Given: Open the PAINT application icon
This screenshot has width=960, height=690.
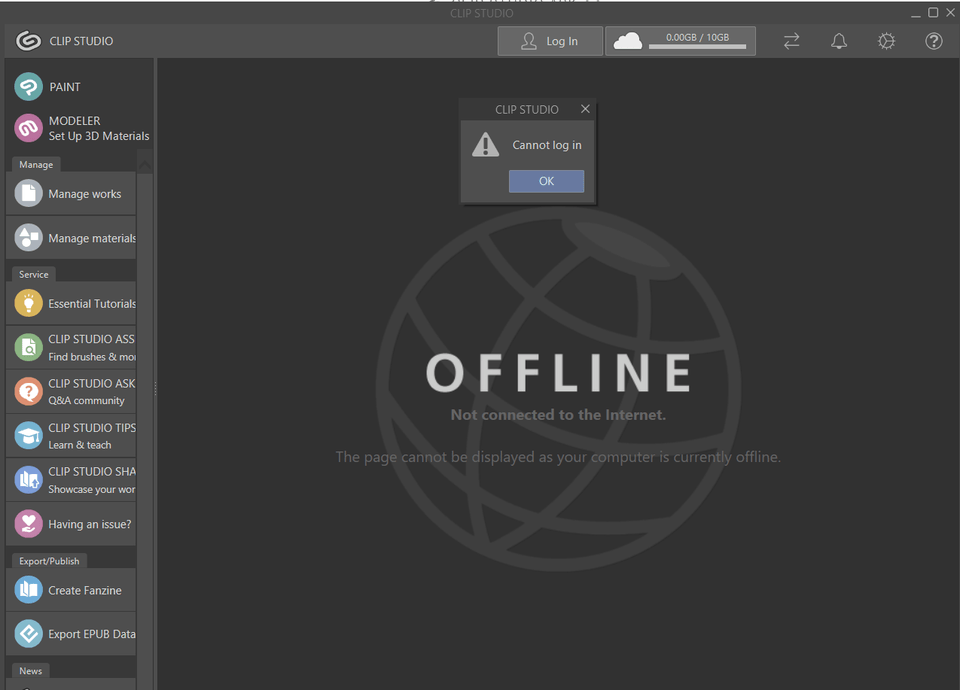Looking at the screenshot, I should 29,87.
